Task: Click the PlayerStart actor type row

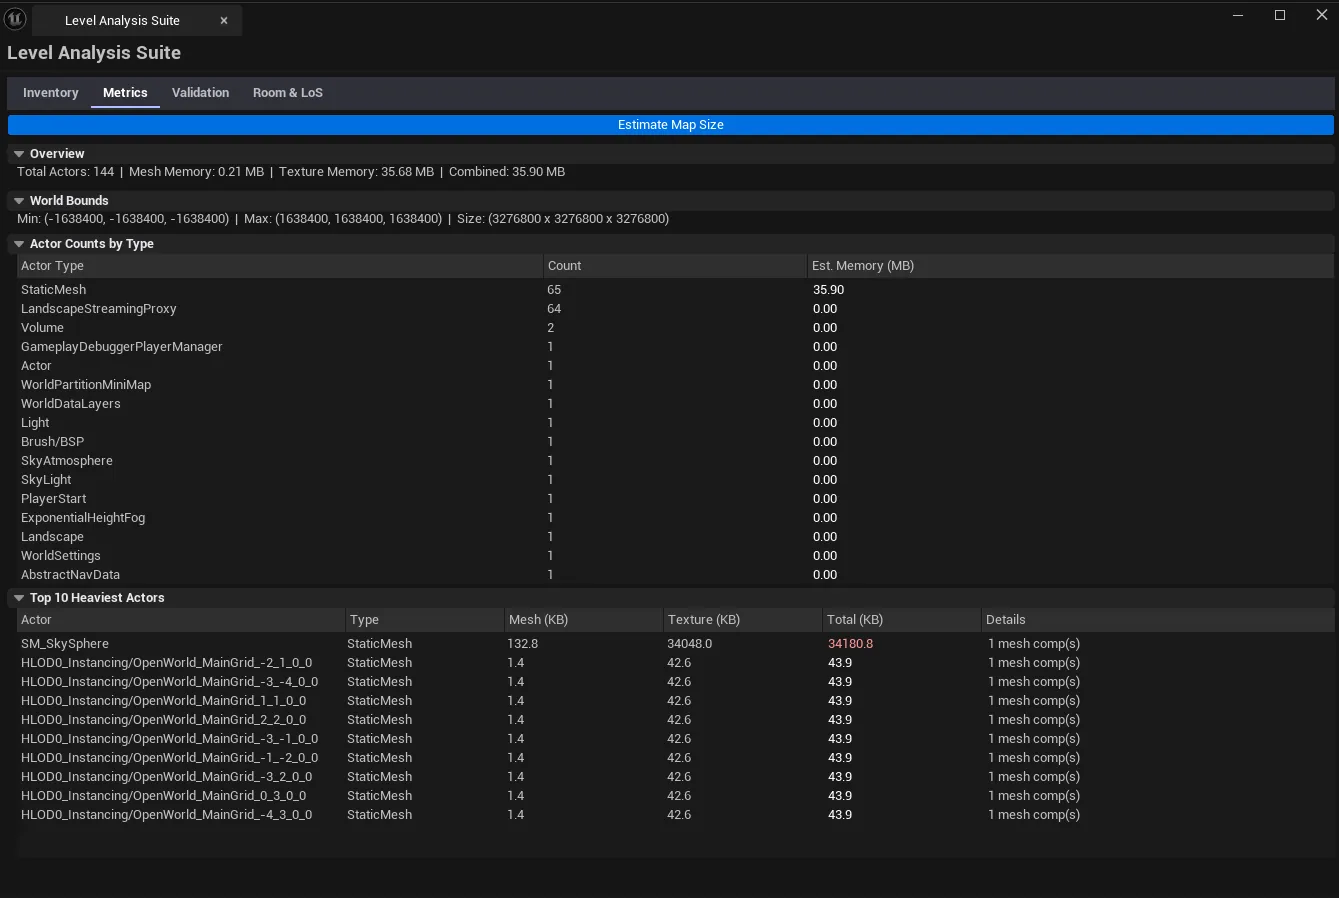Action: [x=675, y=499]
